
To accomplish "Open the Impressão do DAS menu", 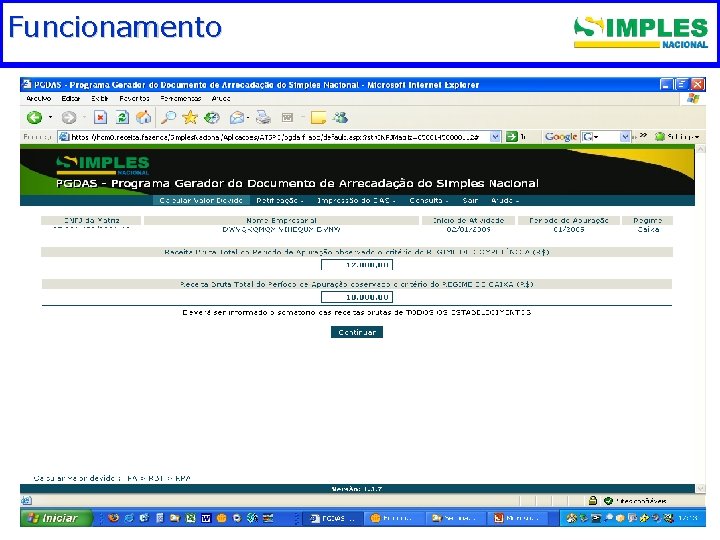I will 356,200.
